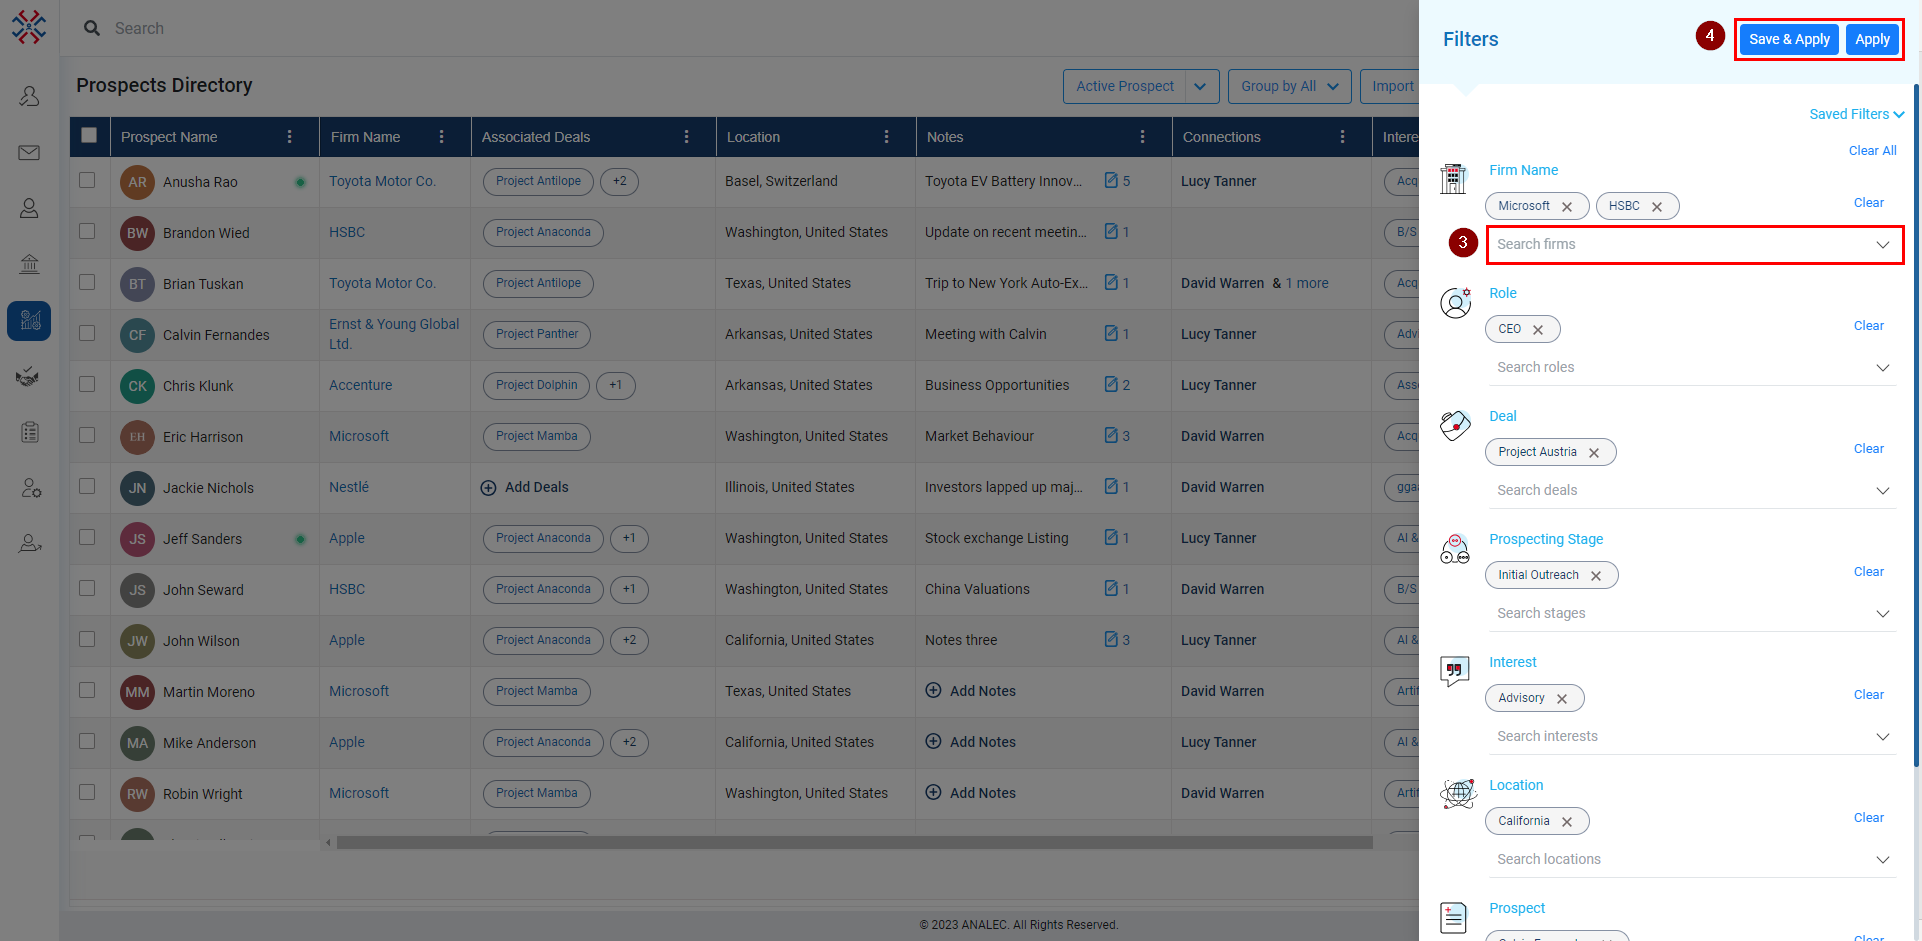Open the Search firms dropdown
The height and width of the screenshot is (941, 1922).
pyautogui.click(x=1695, y=245)
